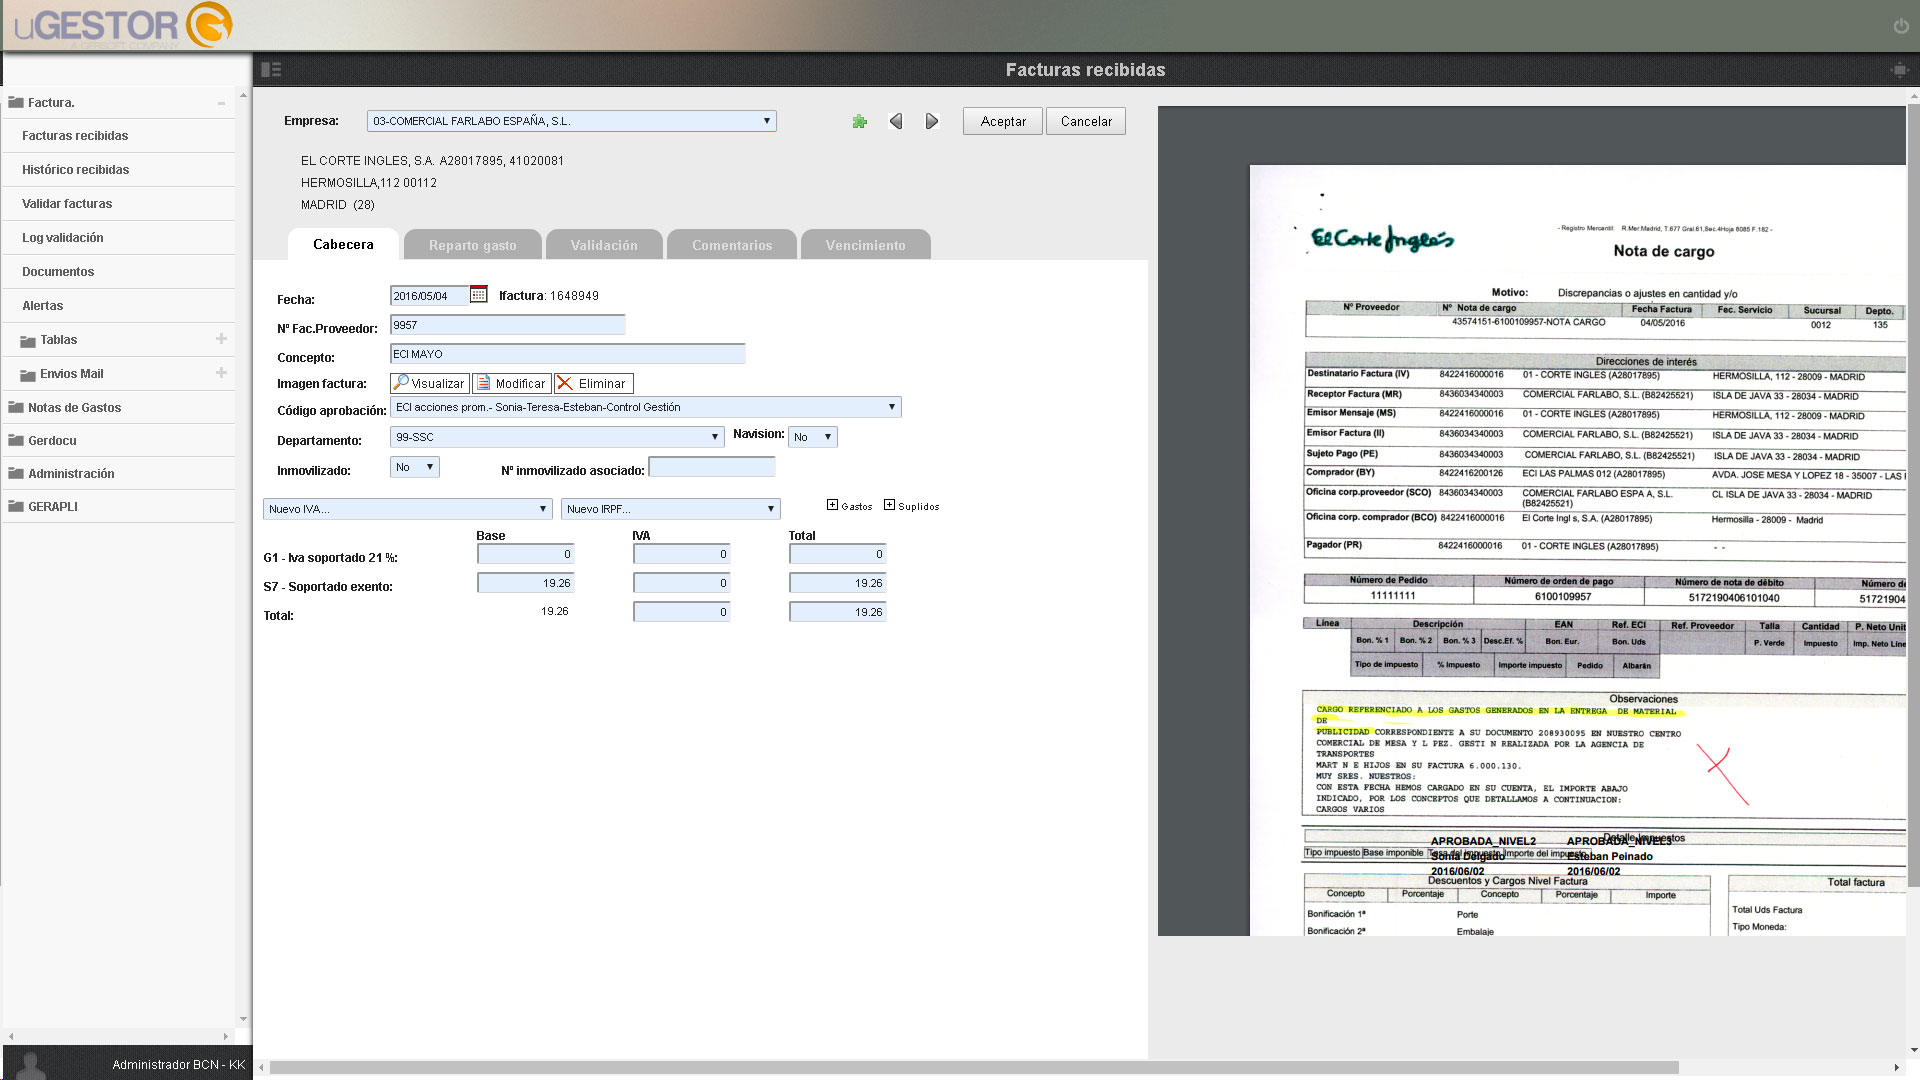1920x1080 pixels.
Task: Click the green puzzle piece icon
Action: click(x=859, y=122)
